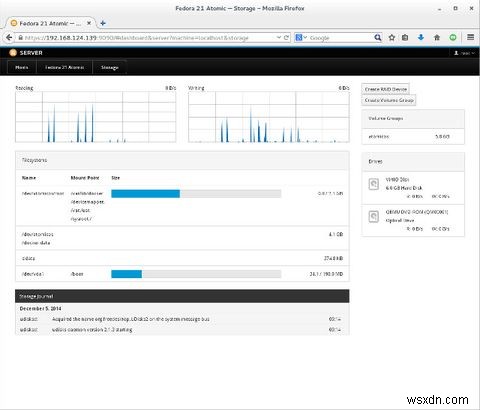Select the Fedora 21 Atomic browser tab

50,23
